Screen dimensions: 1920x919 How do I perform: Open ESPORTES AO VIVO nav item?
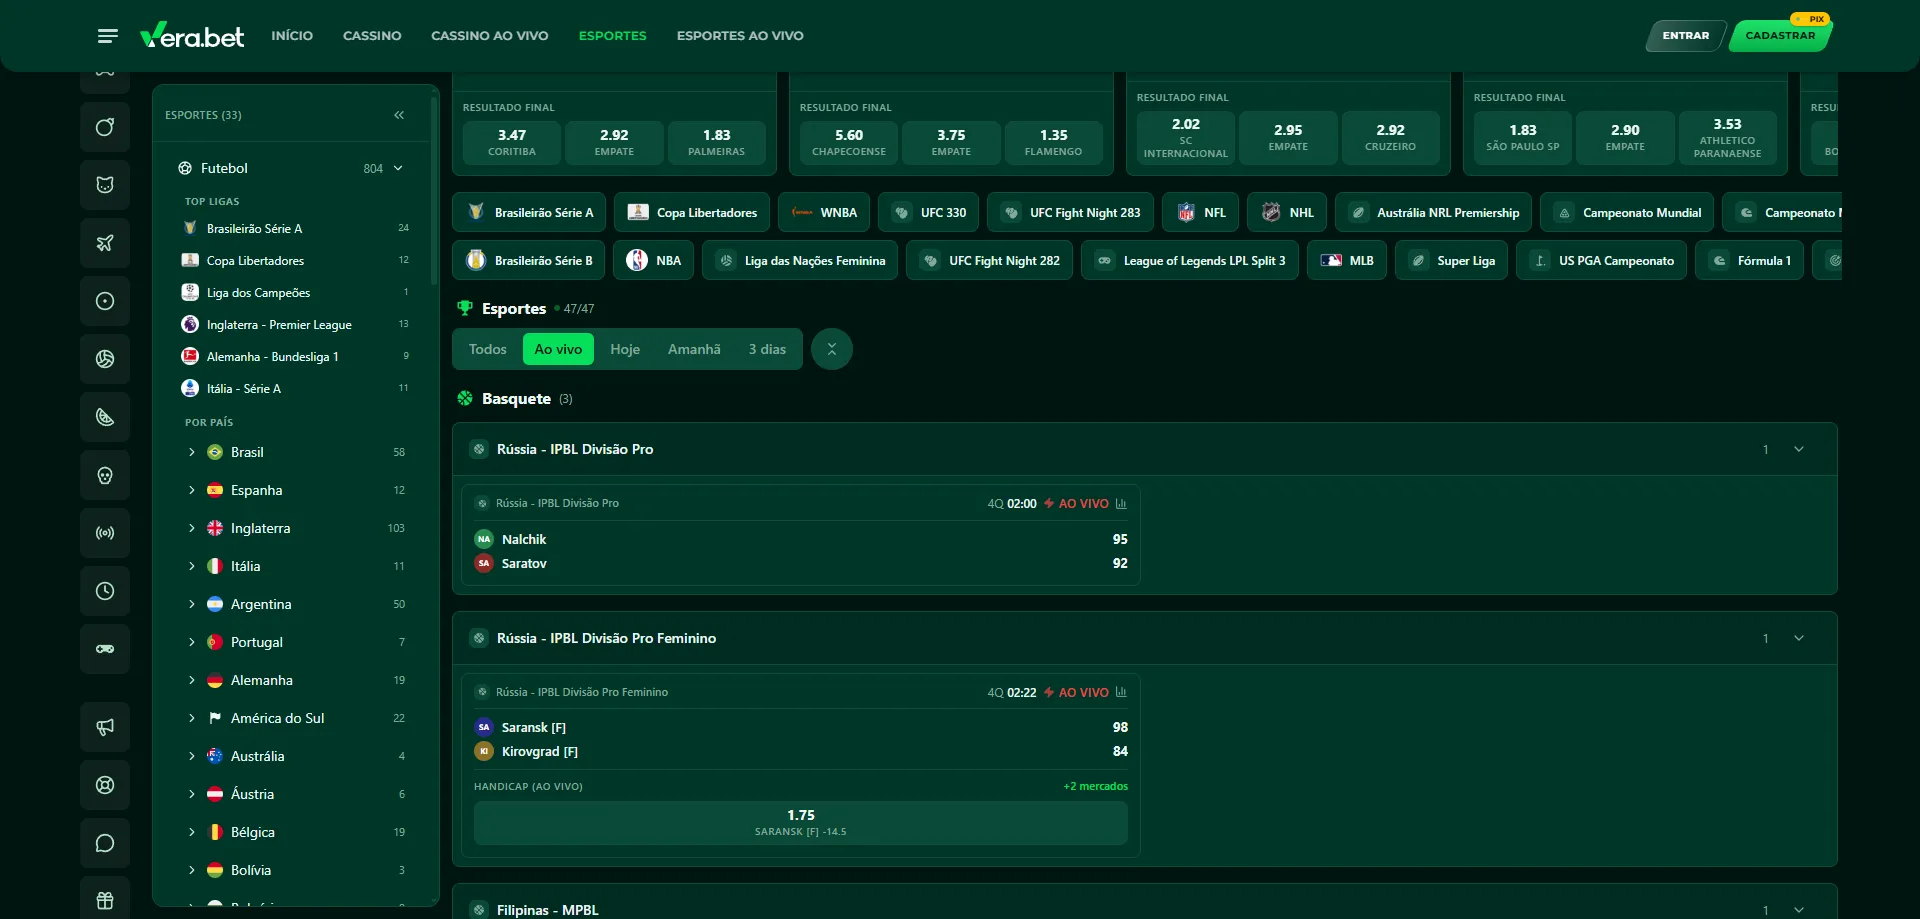pos(740,36)
